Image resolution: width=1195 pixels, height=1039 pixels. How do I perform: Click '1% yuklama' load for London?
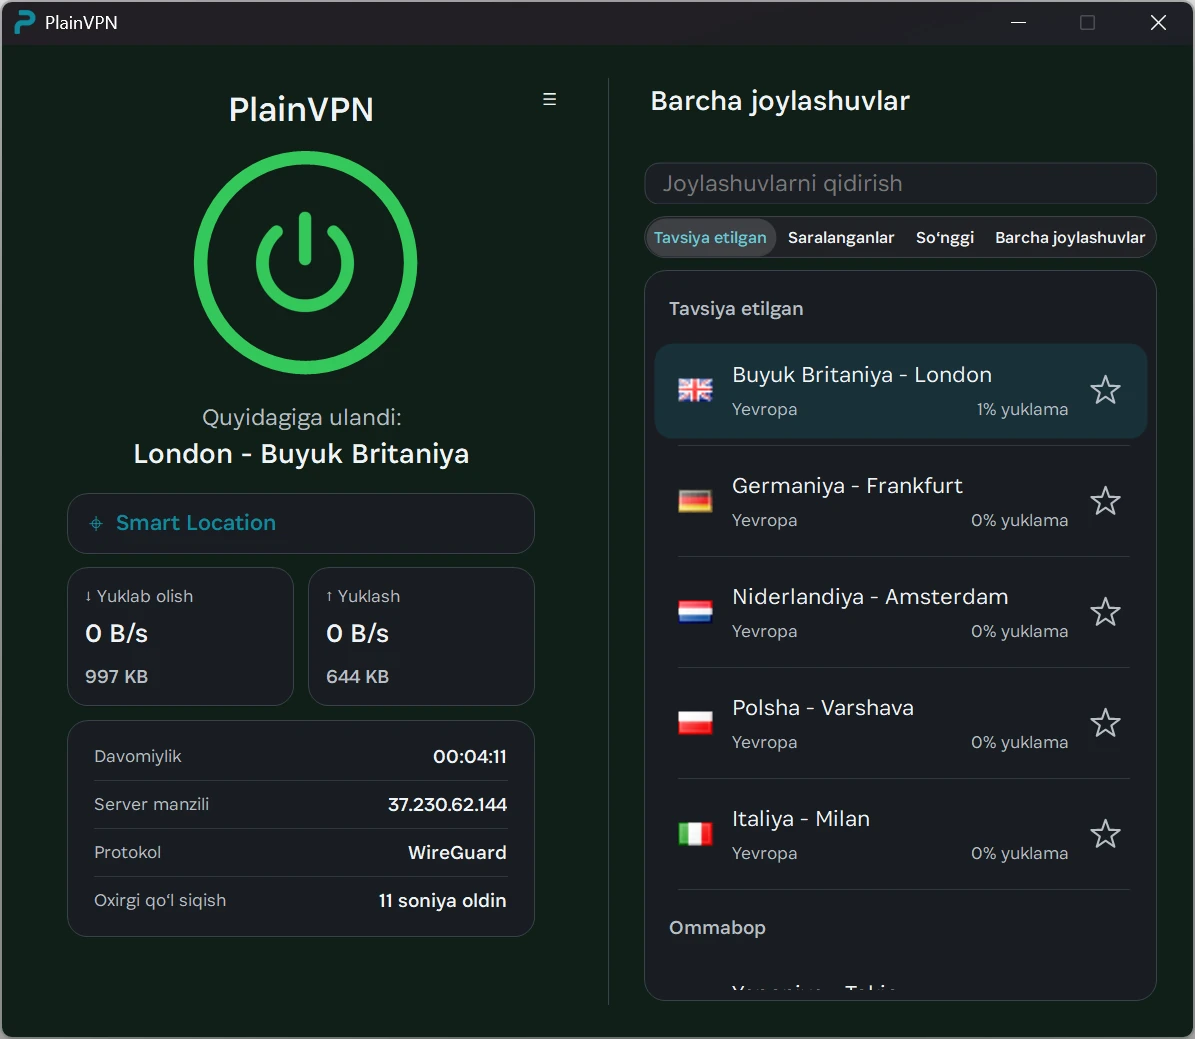coord(1022,409)
